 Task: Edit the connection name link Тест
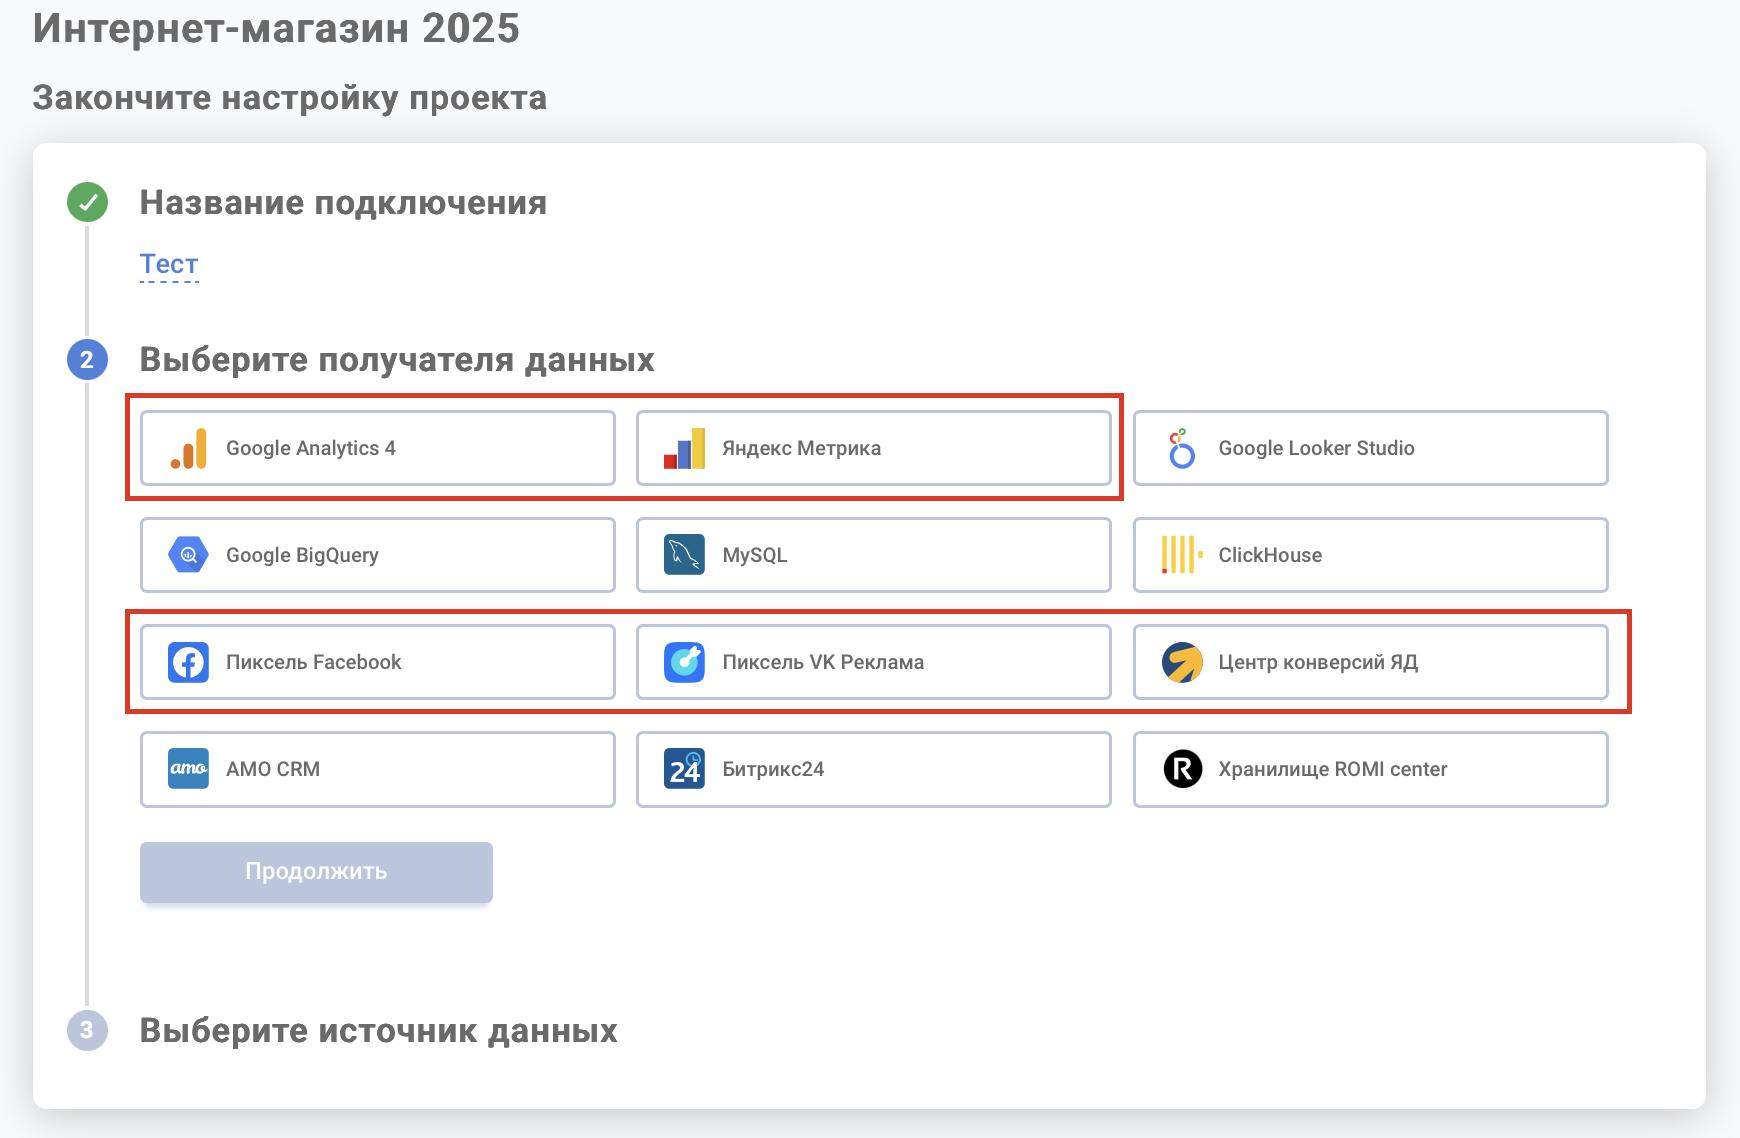coord(169,264)
